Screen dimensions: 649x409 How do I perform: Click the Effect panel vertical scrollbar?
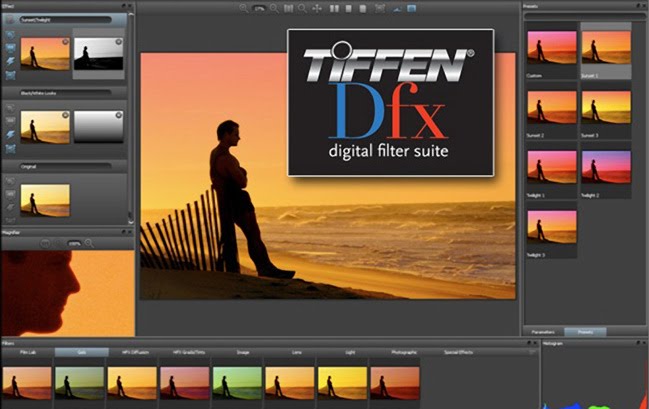pyautogui.click(x=131, y=116)
